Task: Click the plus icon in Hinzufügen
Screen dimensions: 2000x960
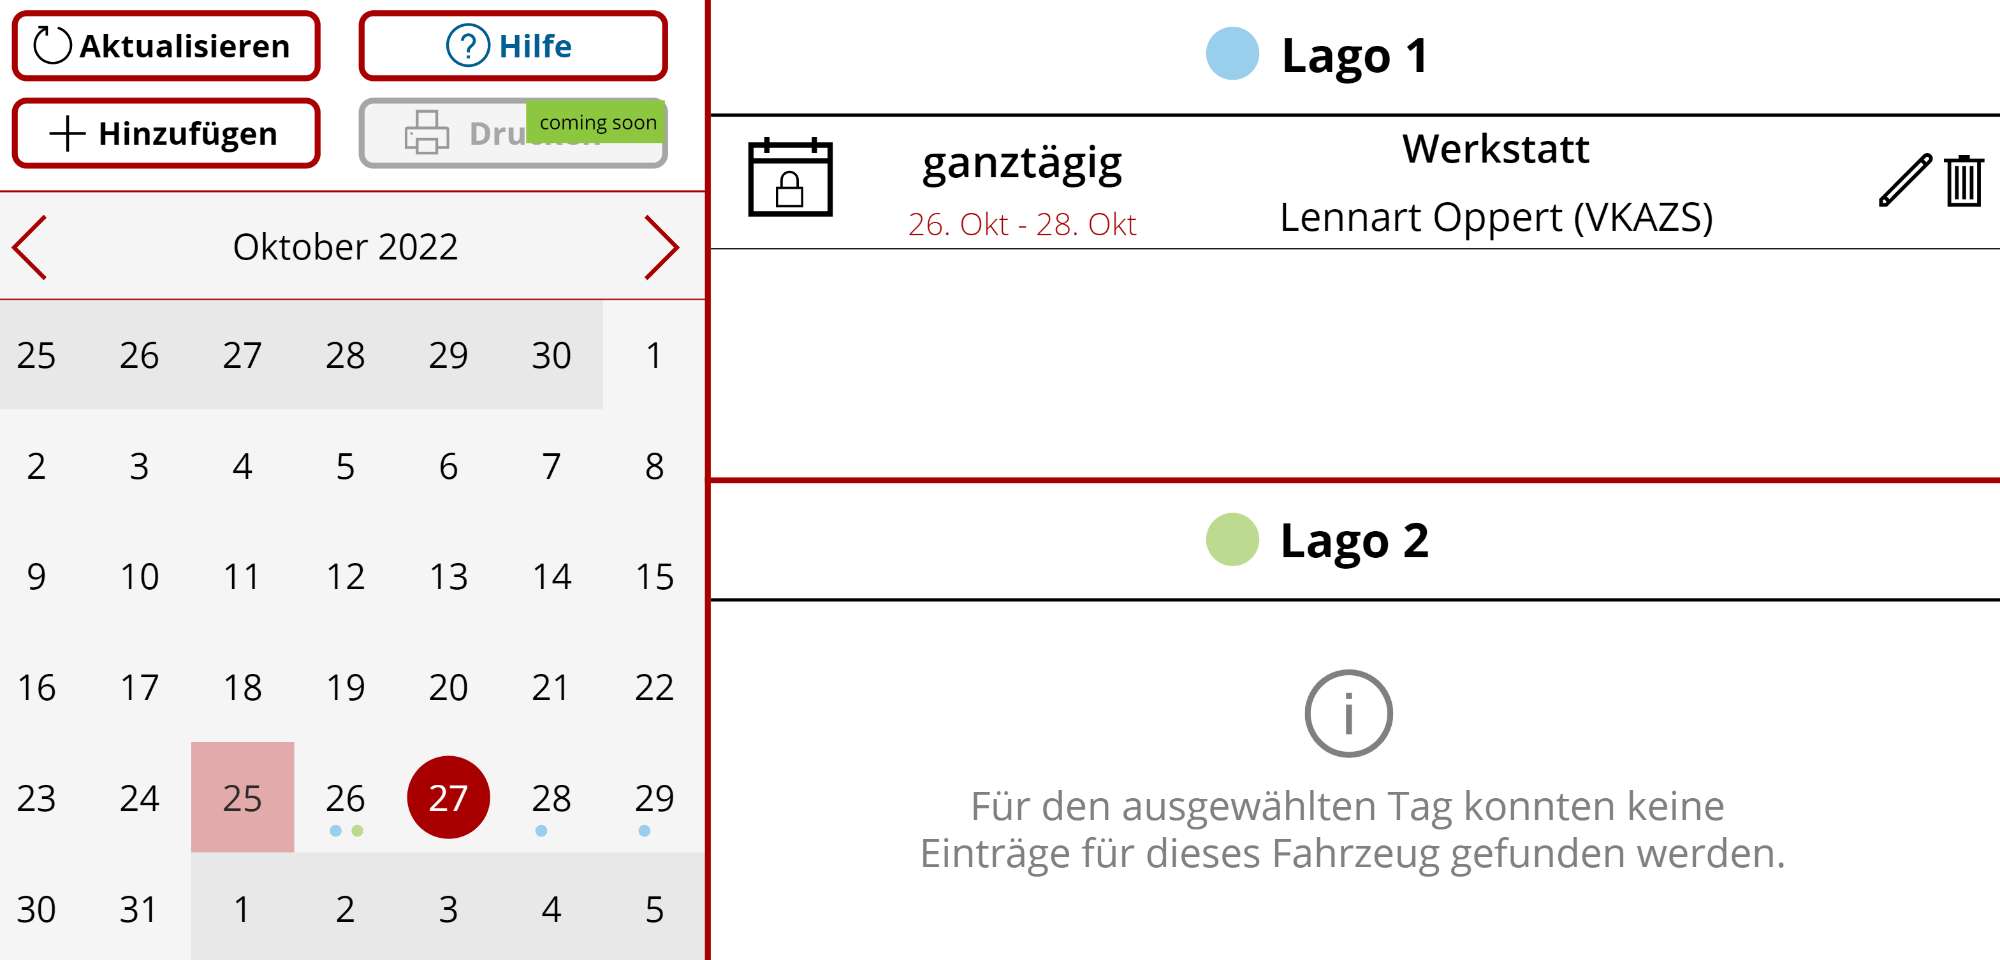Action: pos(67,133)
